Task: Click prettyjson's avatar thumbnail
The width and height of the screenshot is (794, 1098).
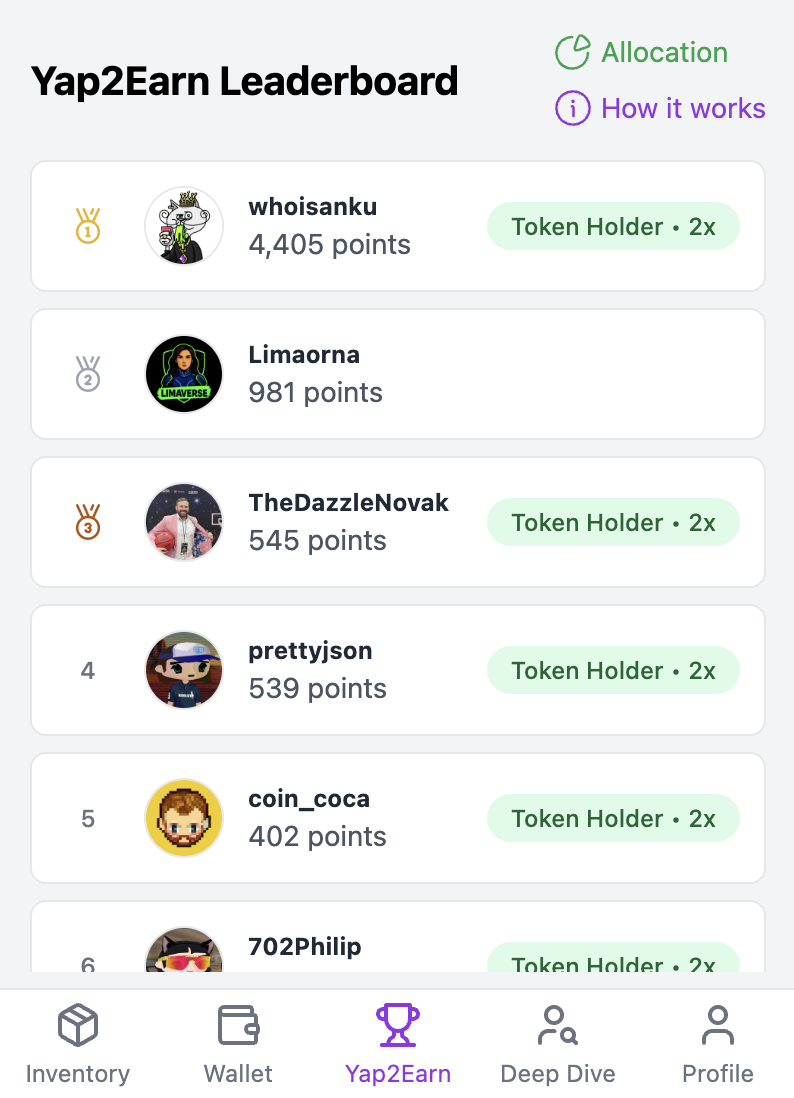Action: (x=184, y=670)
